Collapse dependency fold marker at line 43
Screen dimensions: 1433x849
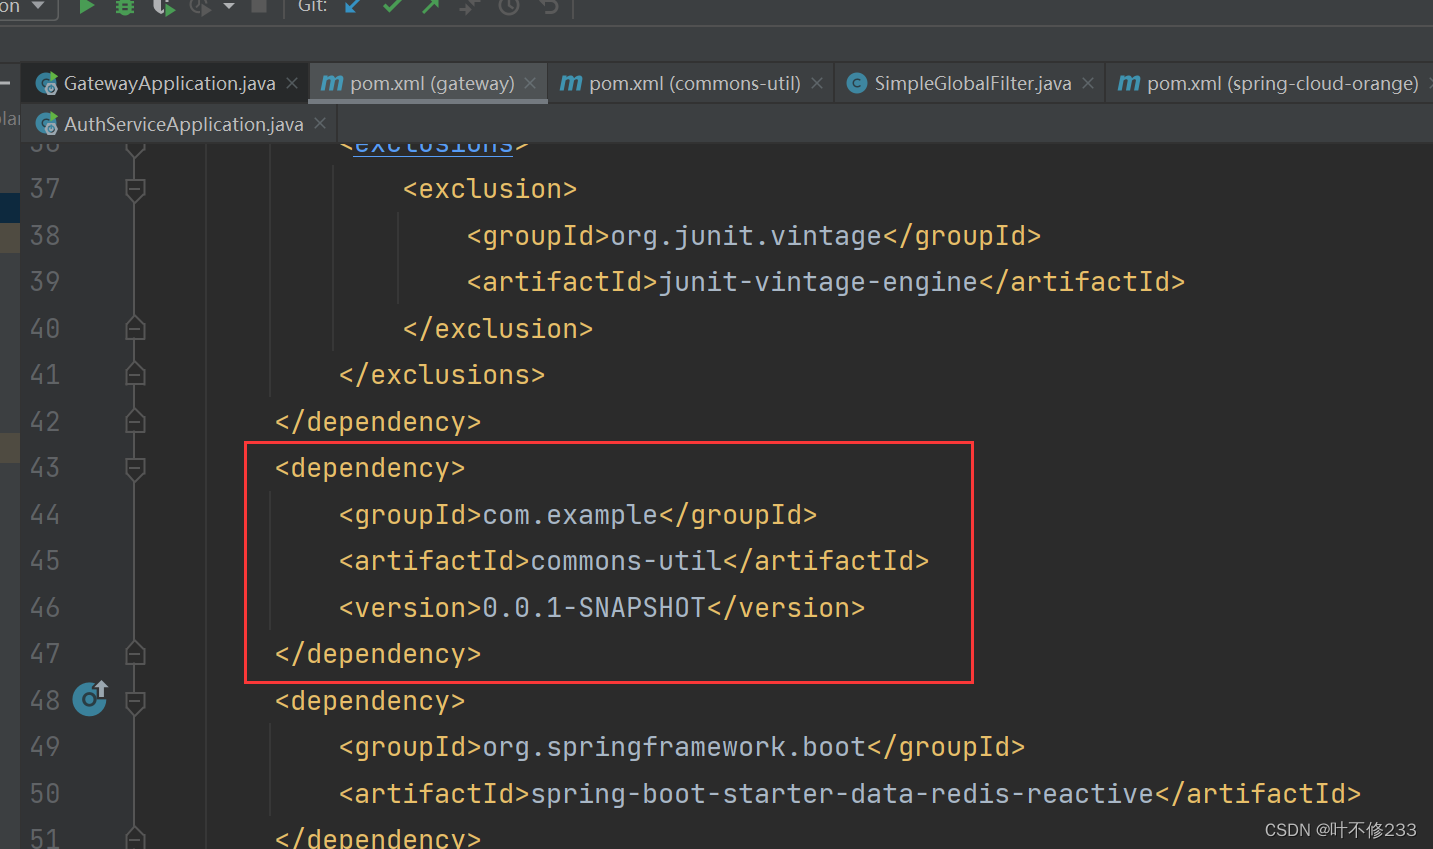coord(136,468)
